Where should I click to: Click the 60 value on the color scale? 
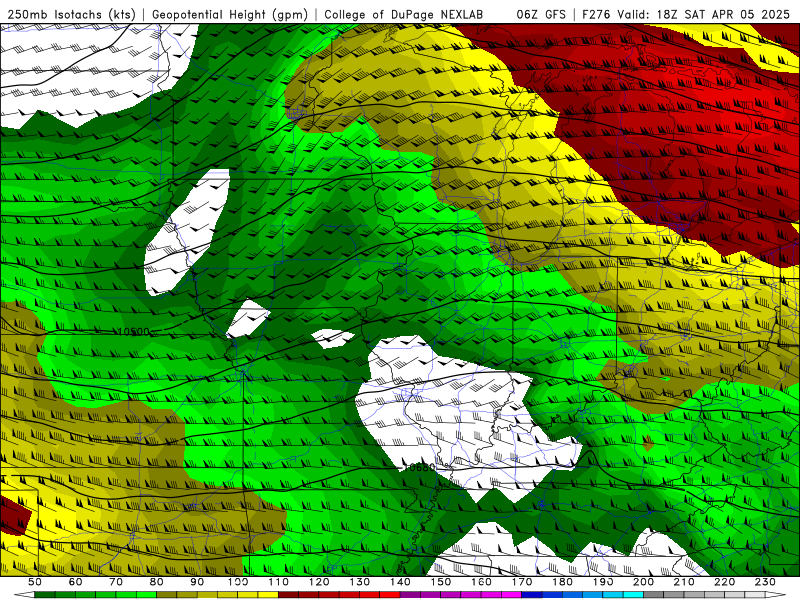76,582
